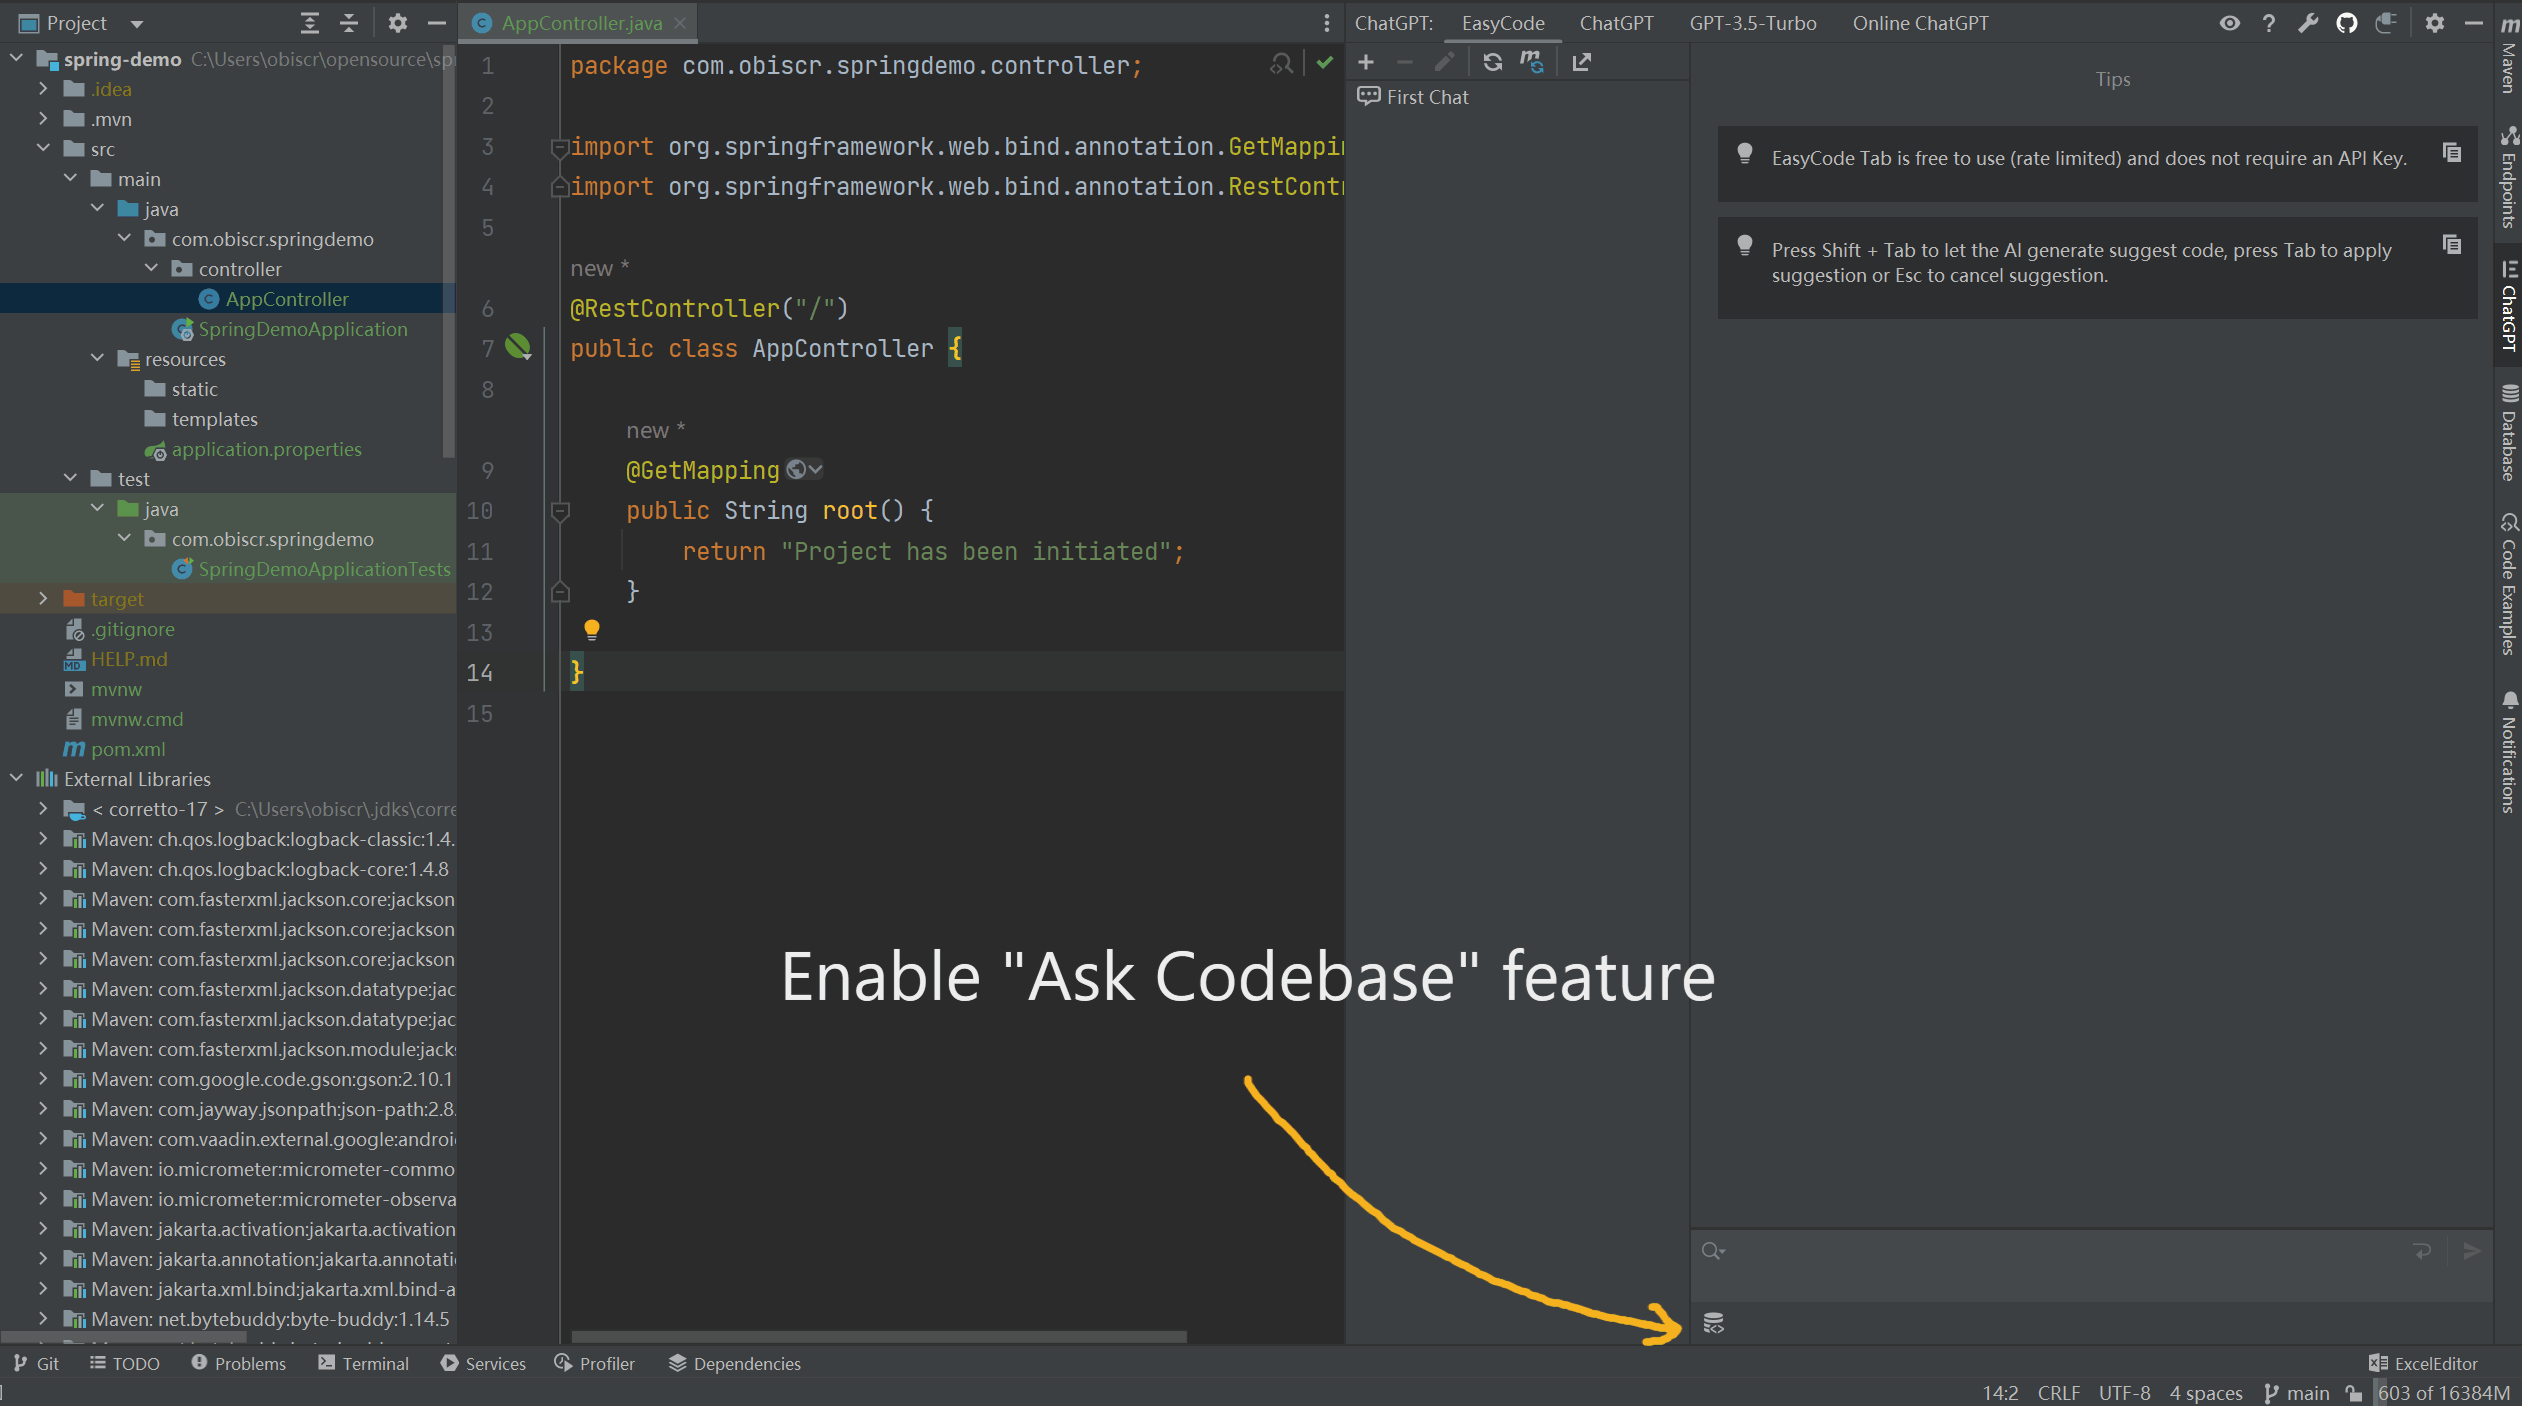Switch to the GPT-3.5-Turbo tab

tap(1753, 23)
